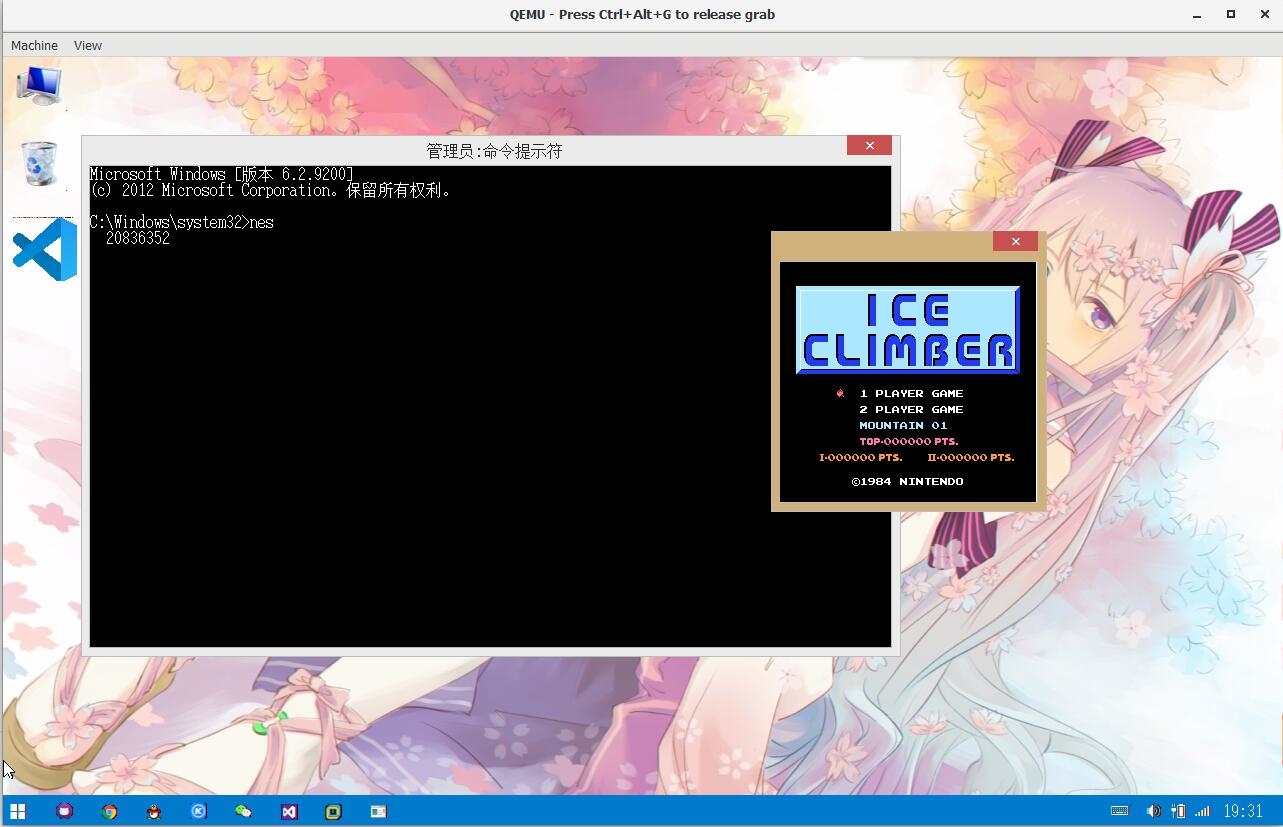Viewport: 1283px width, 827px height.
Task: Open the volume control slider from the tray
Action: (1153, 811)
